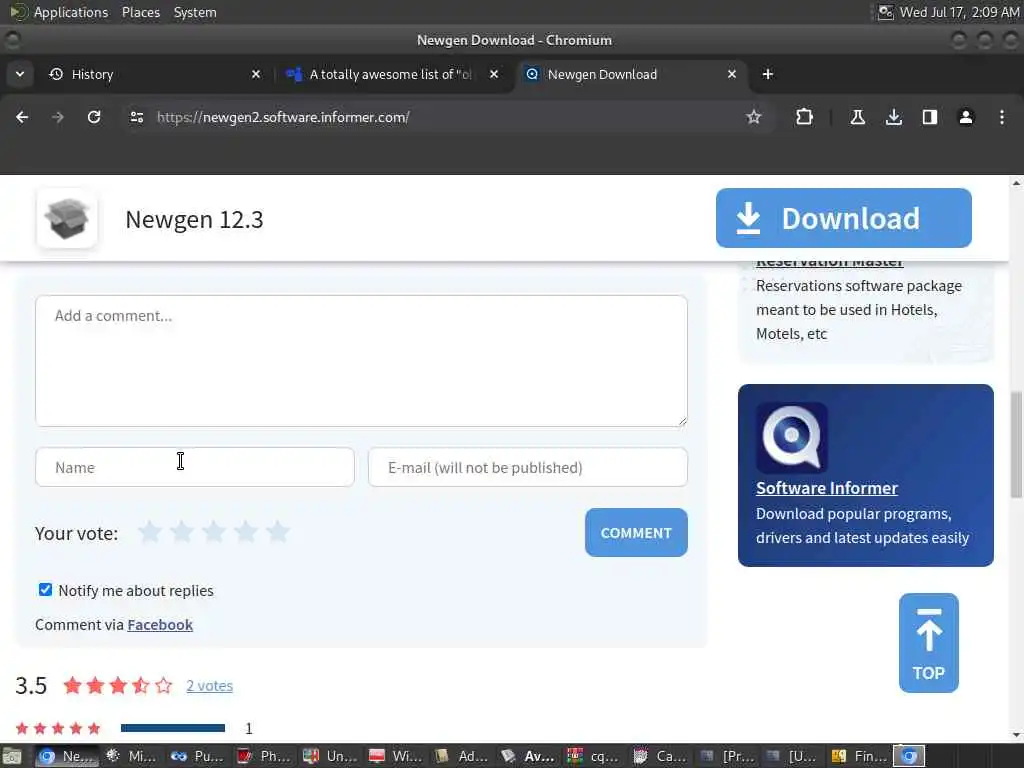Open the 'Ca...' taskbar window
Screen dimensions: 1024x768
[x=660, y=756]
